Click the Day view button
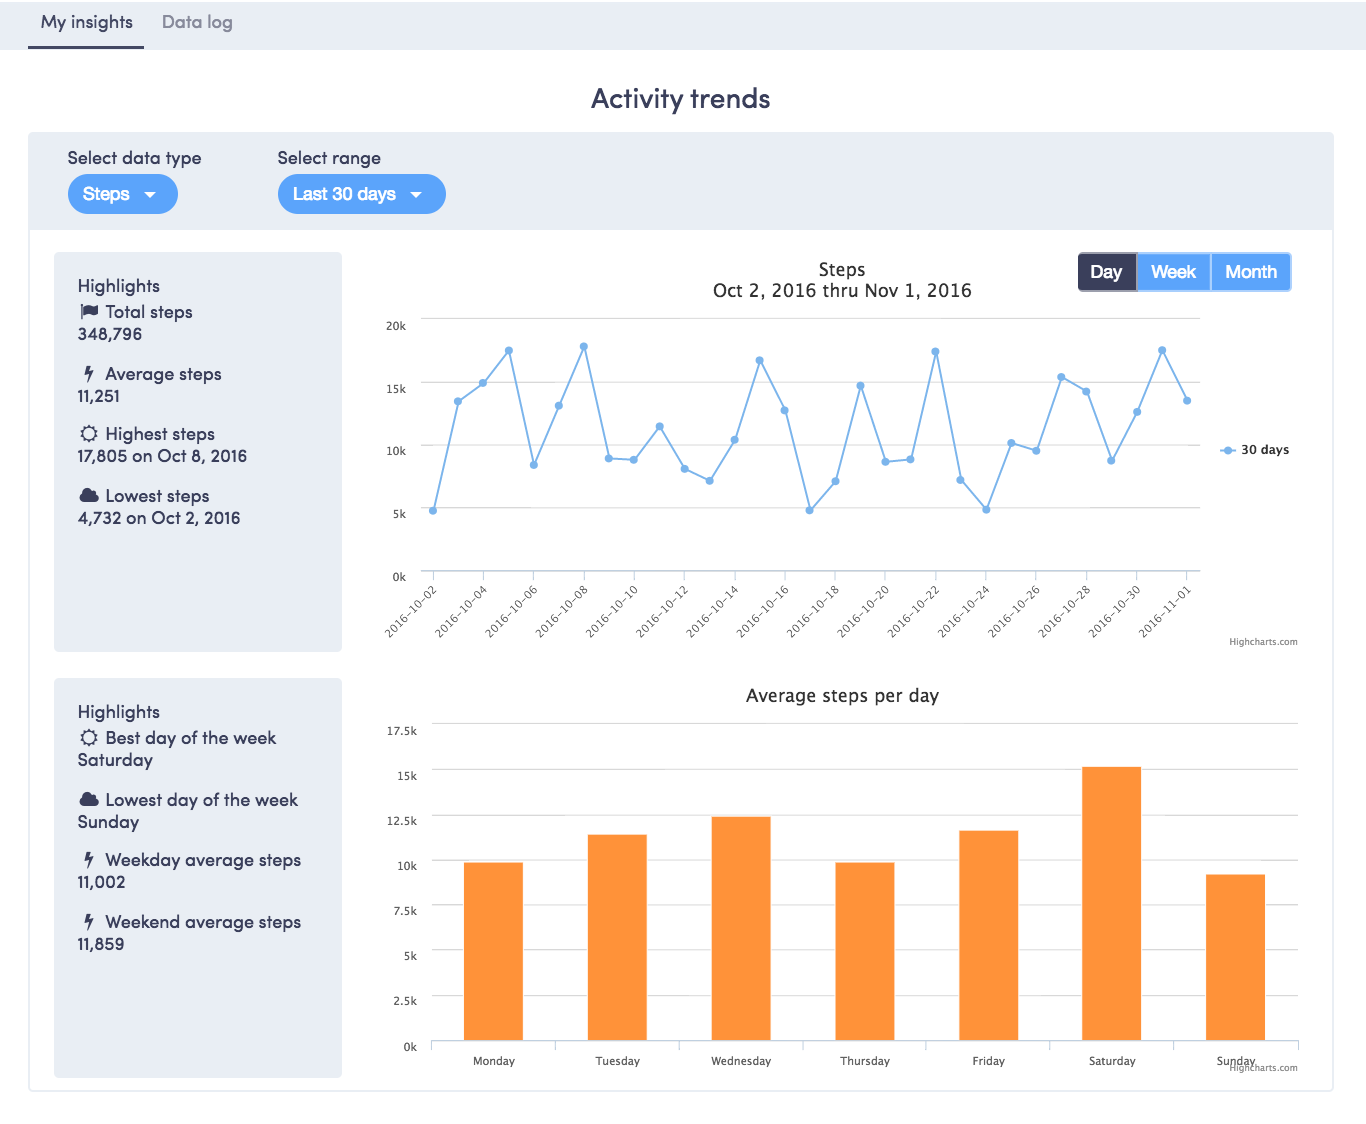This screenshot has width=1366, height=1124. click(x=1106, y=271)
